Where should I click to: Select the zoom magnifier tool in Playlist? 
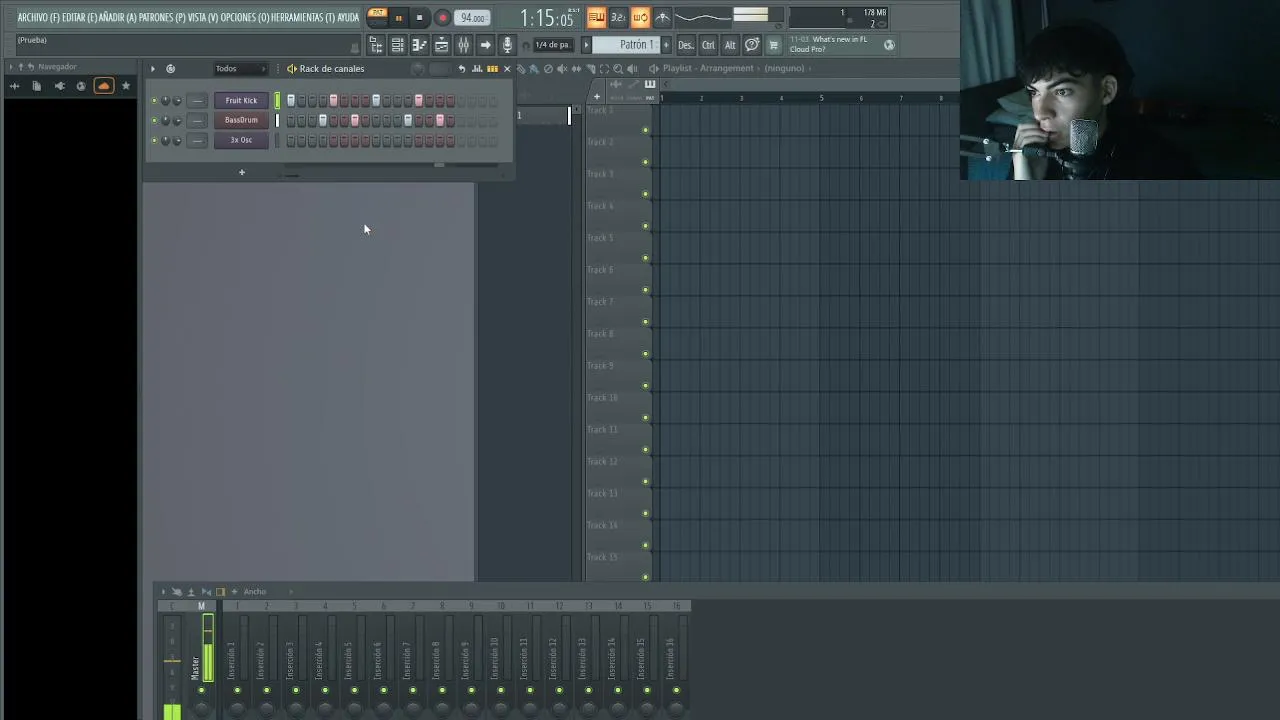[619, 68]
